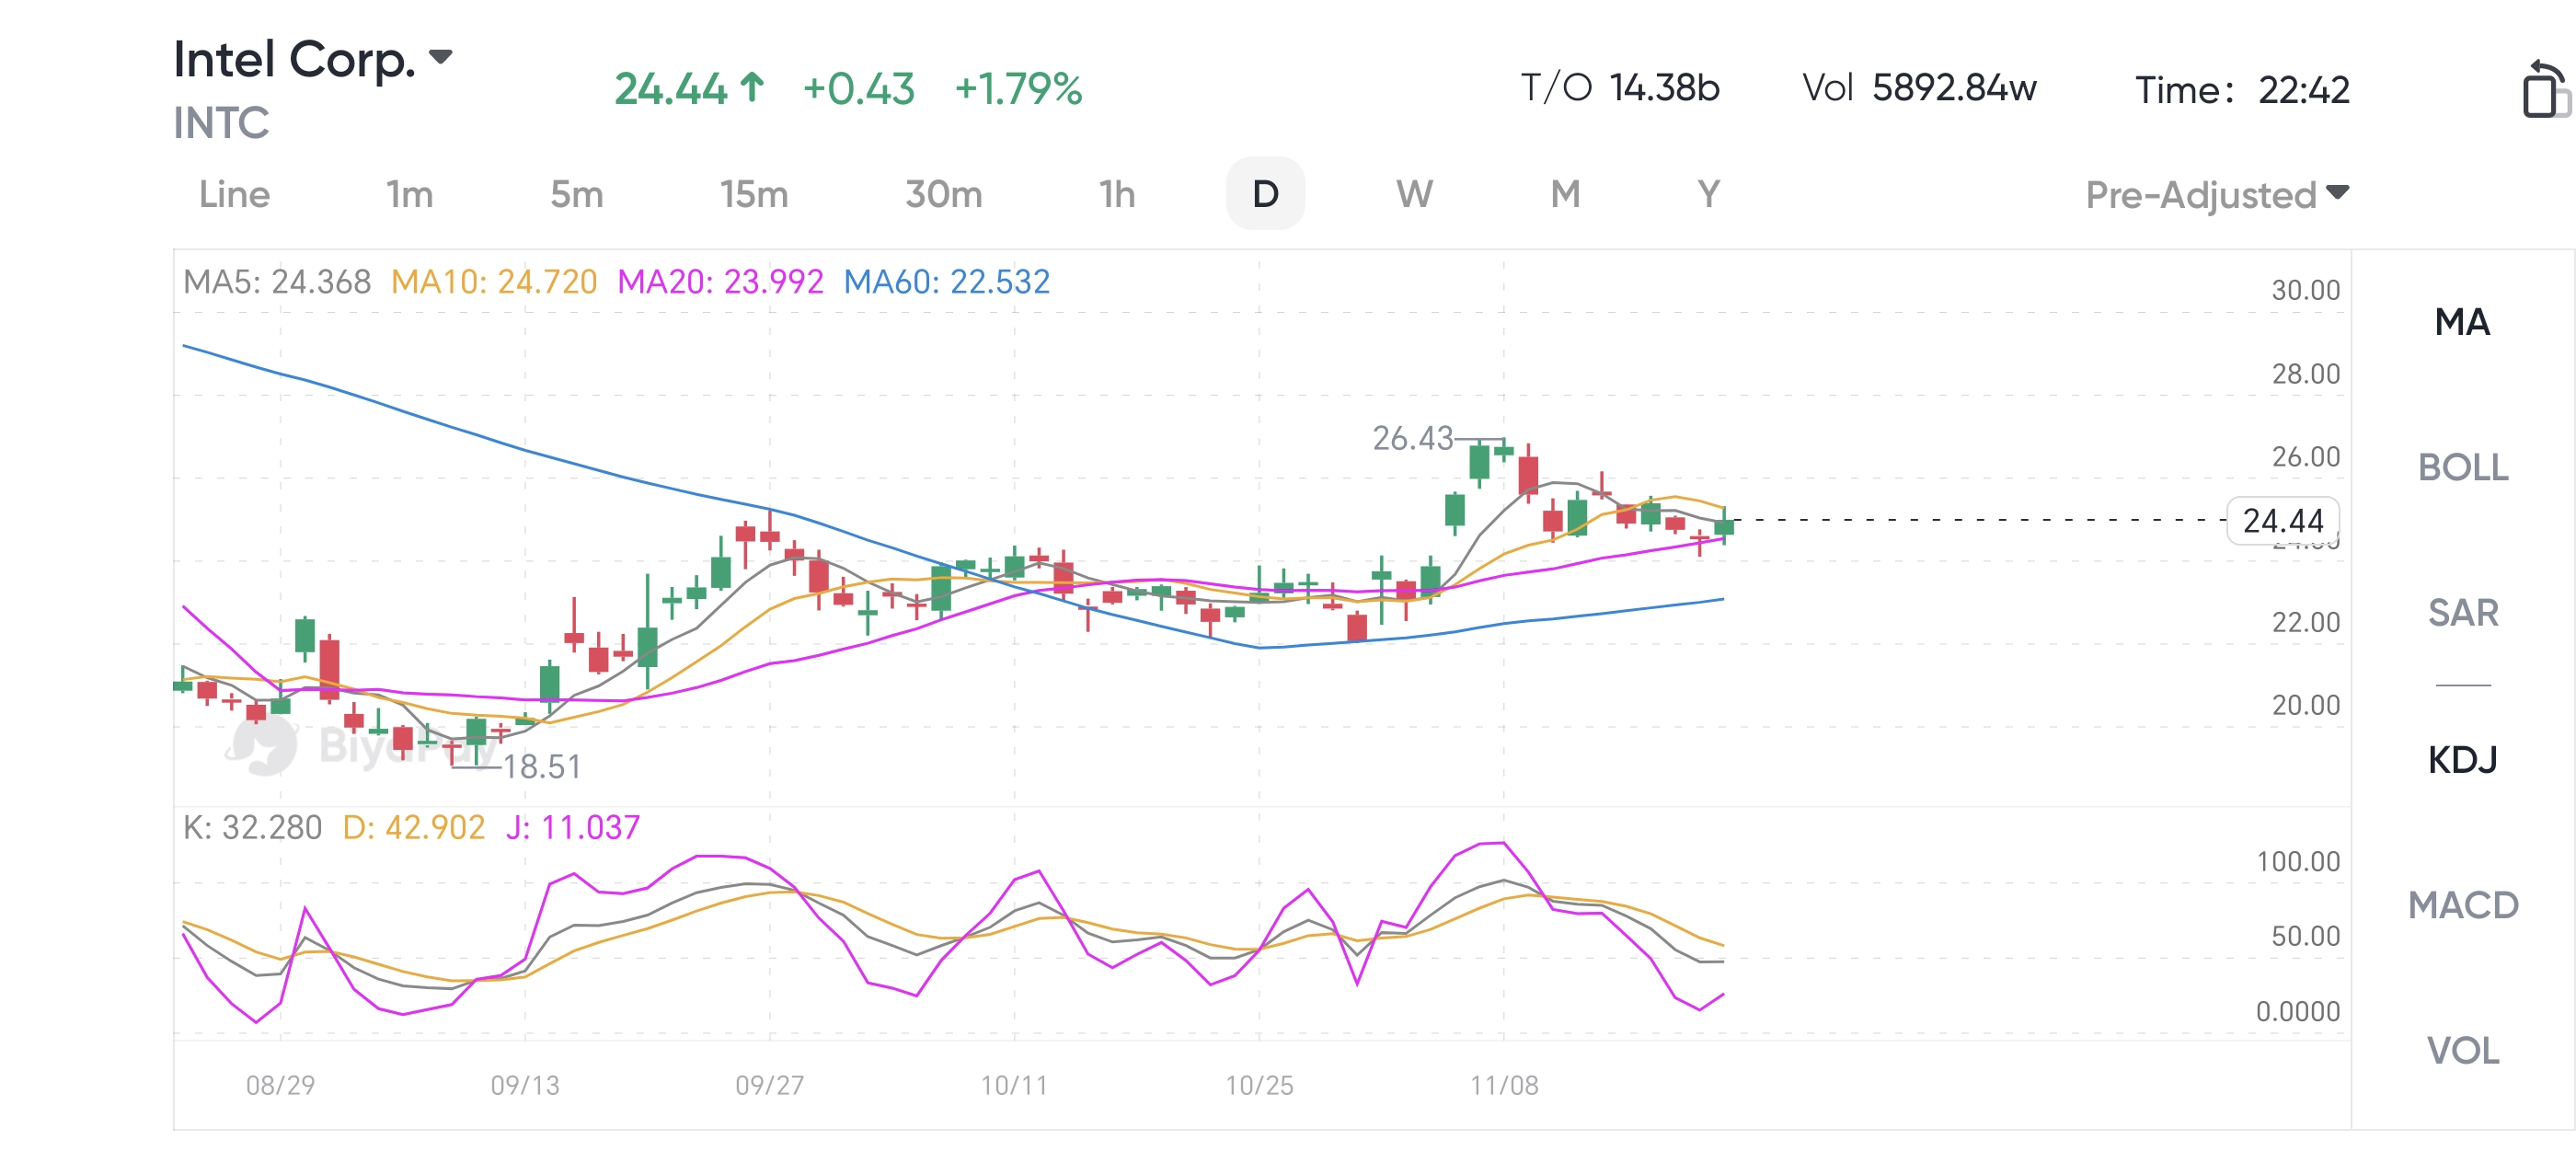The width and height of the screenshot is (2576, 1163).
Task: Click the 09/13 date axis label
Action: click(x=525, y=1085)
